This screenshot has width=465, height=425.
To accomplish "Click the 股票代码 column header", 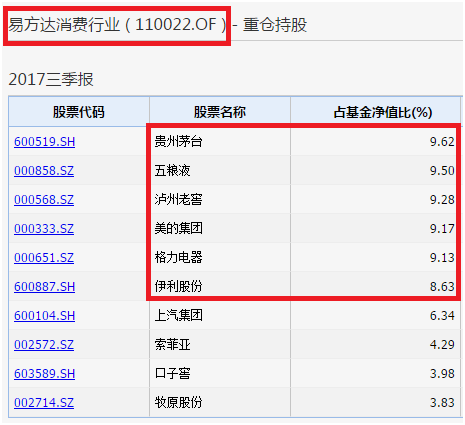I will [79, 112].
